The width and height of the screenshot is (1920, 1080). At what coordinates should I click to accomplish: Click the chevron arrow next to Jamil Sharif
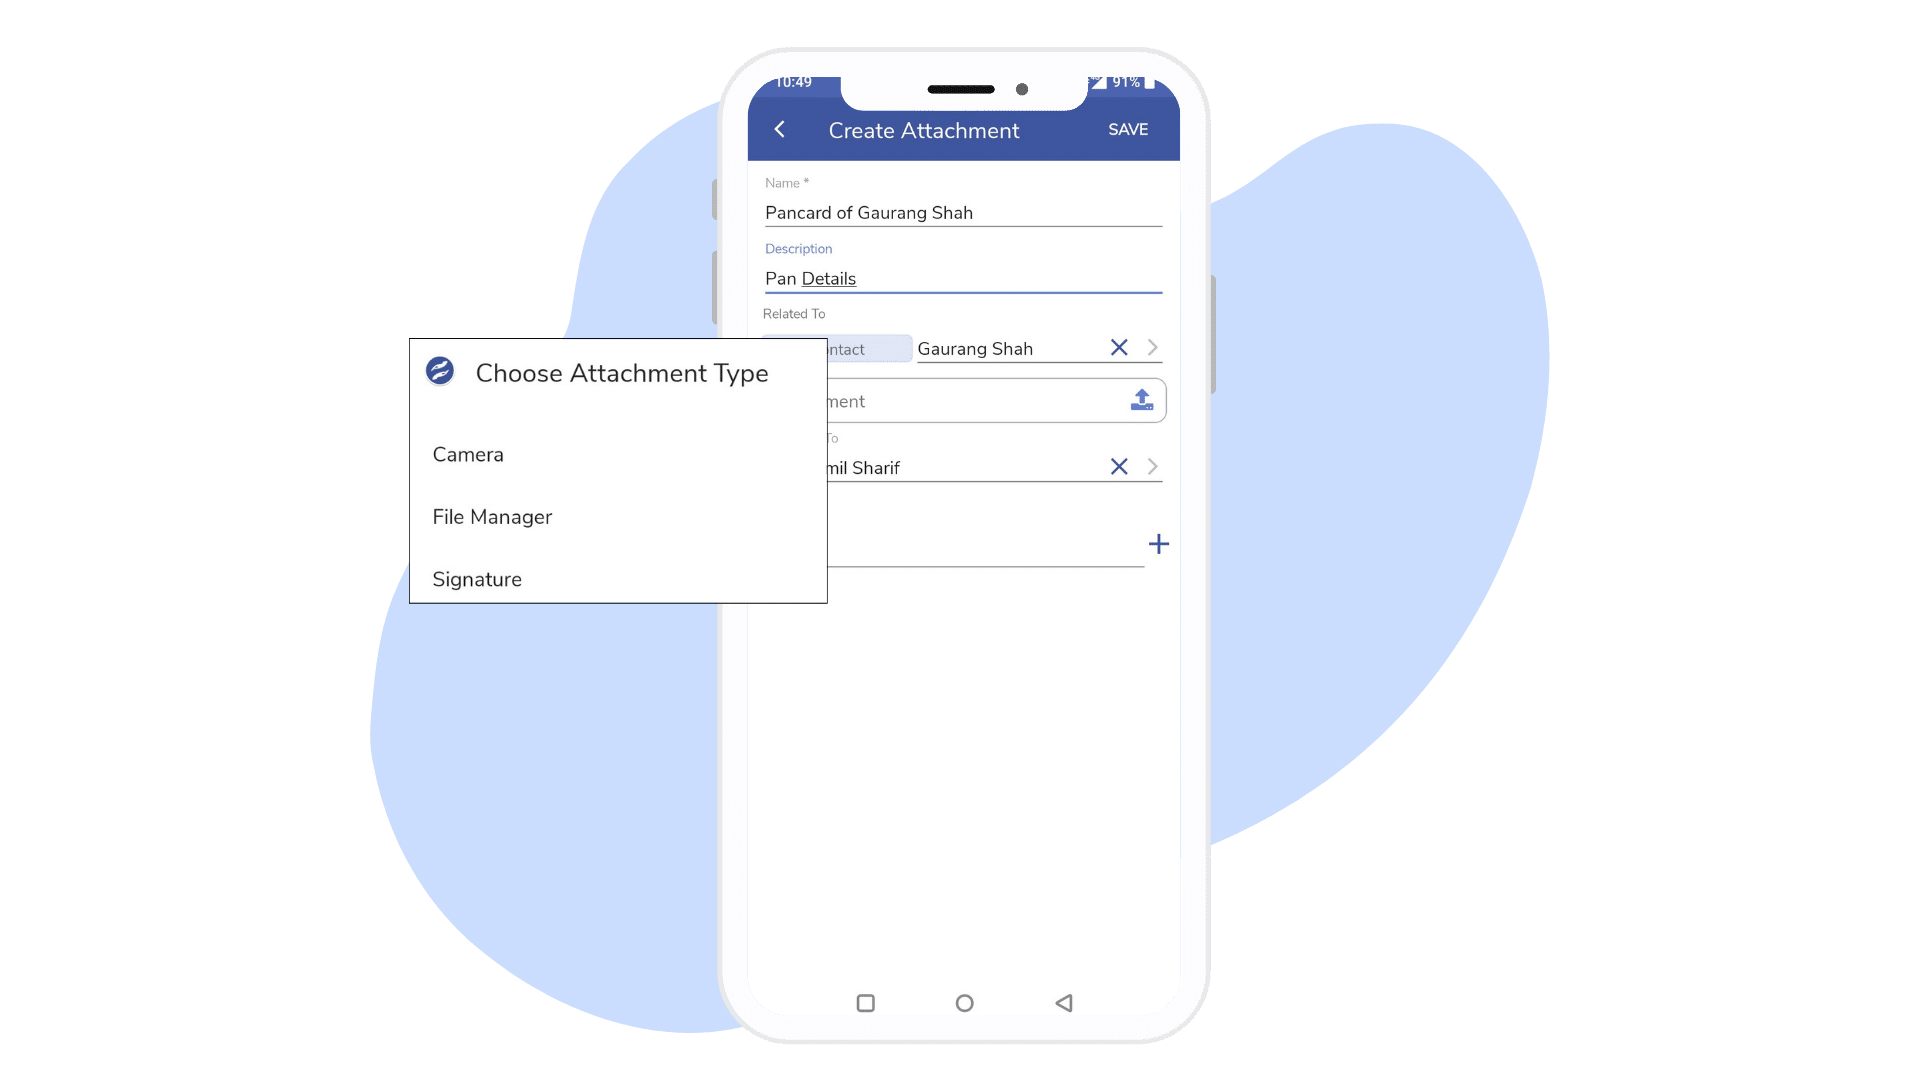(1153, 467)
